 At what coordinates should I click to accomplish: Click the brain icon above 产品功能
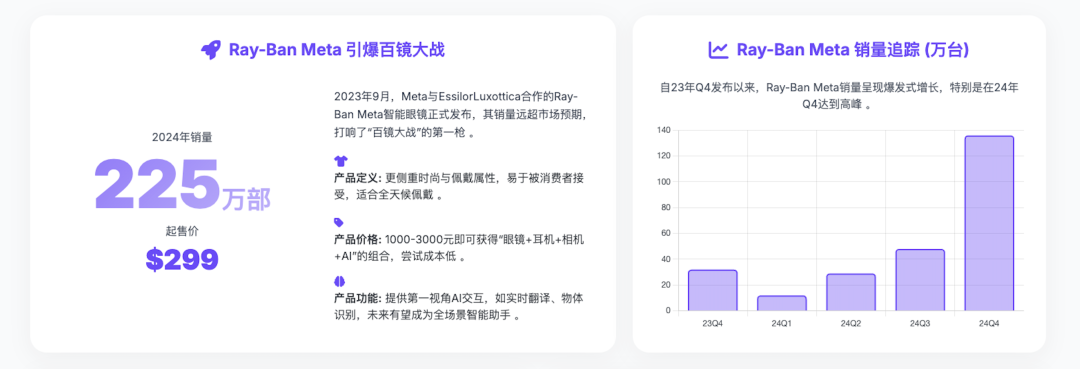340,281
